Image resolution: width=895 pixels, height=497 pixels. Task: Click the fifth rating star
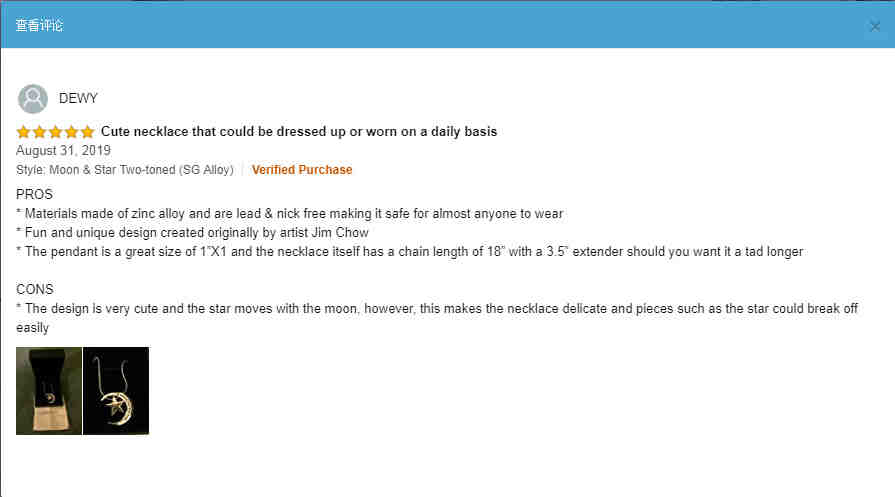click(87, 132)
